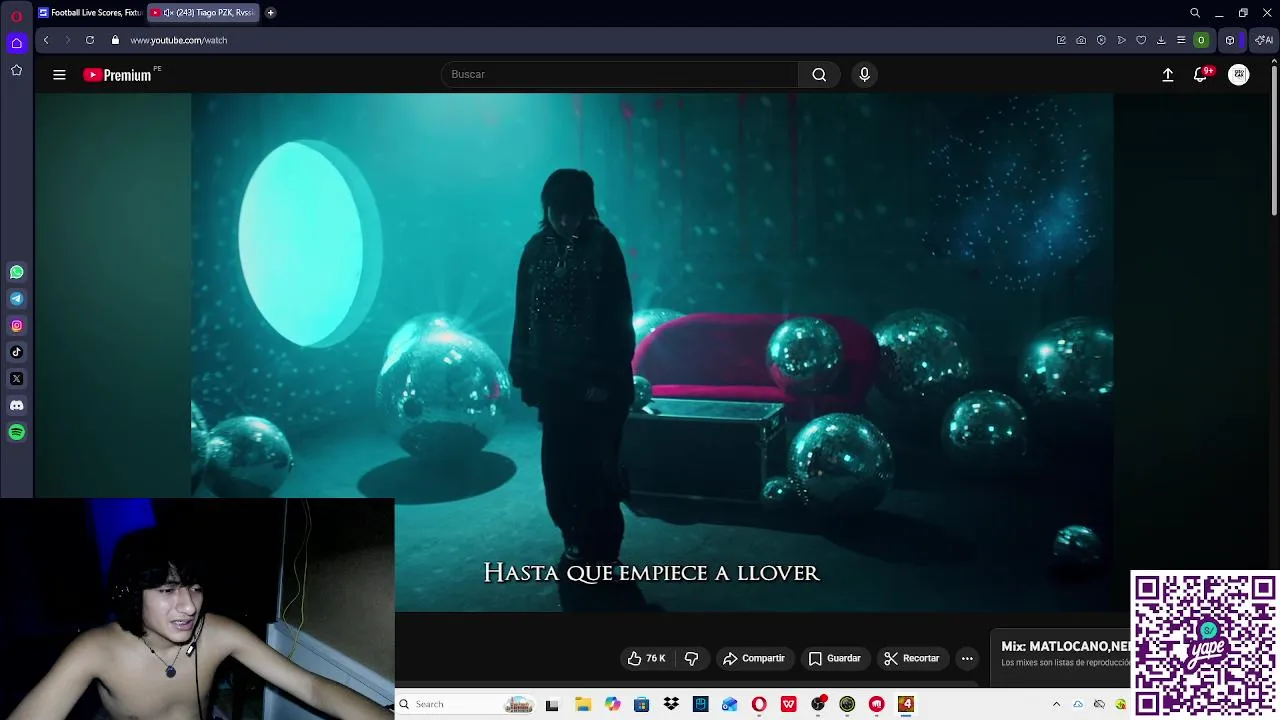Image resolution: width=1280 pixels, height=720 pixels.
Task: Open Telegram in Opera sidebar
Action: [16, 299]
